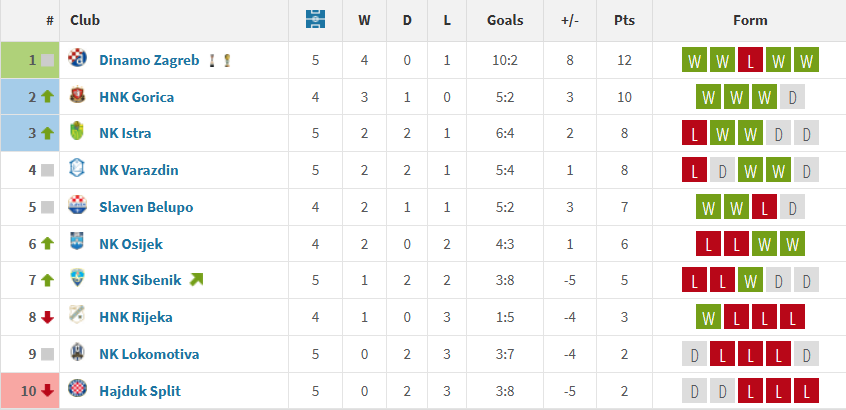This screenshot has width=846, height=410.
Task: Click the Slaven Belupo club crest
Action: tap(78, 205)
